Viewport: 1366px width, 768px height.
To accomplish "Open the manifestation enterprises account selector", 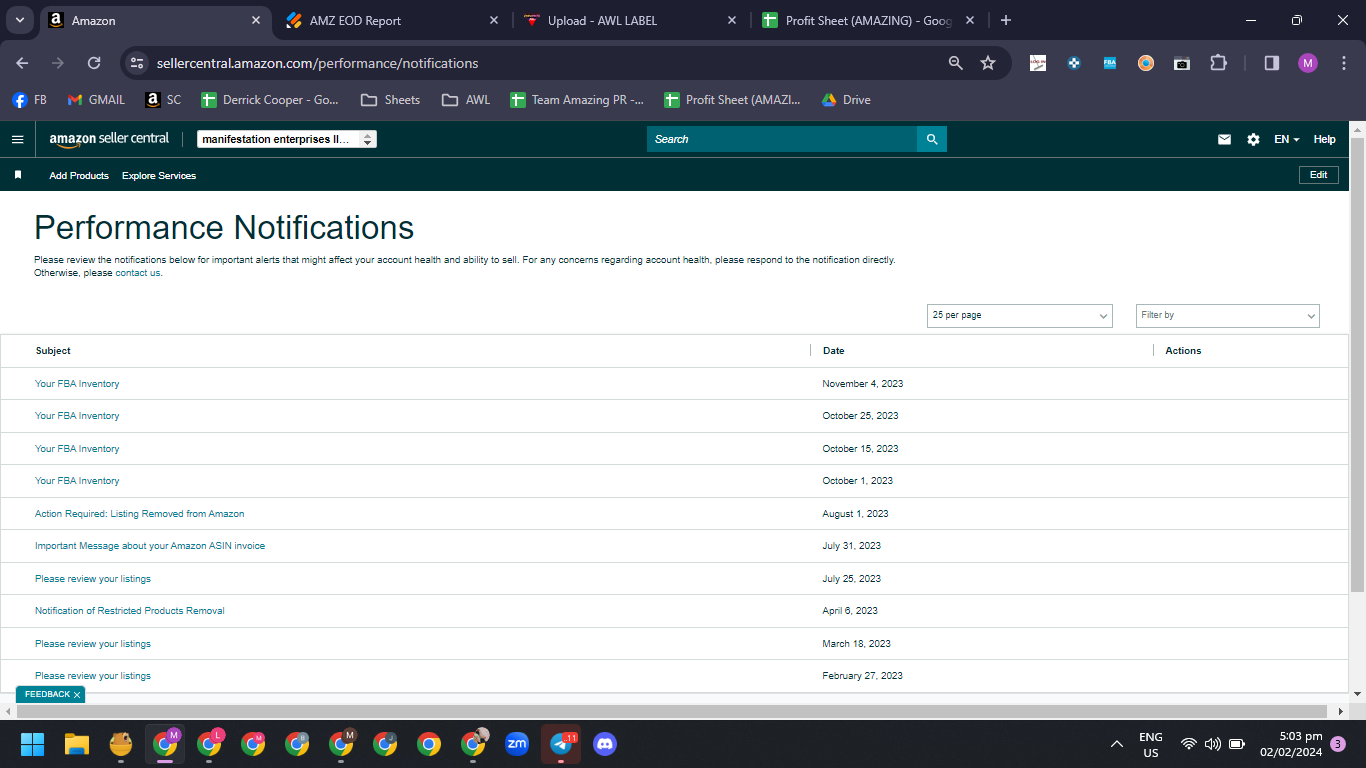I will (x=287, y=139).
